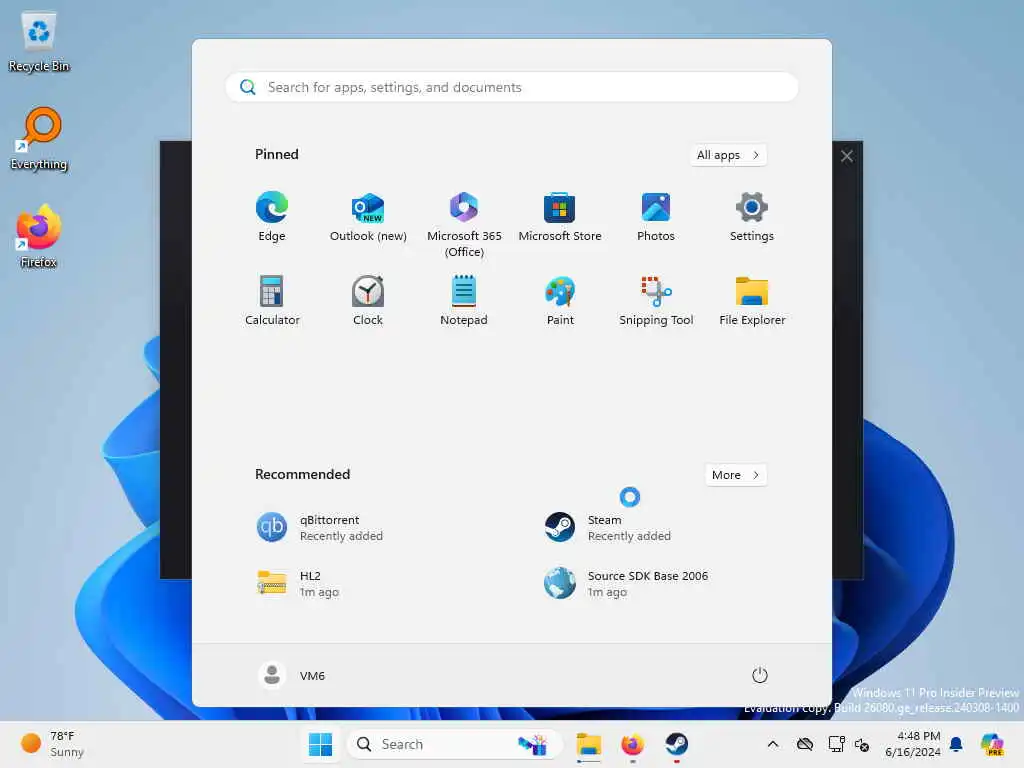The image size is (1024, 768).
Task: Show hidden system tray icons
Action: 773,744
